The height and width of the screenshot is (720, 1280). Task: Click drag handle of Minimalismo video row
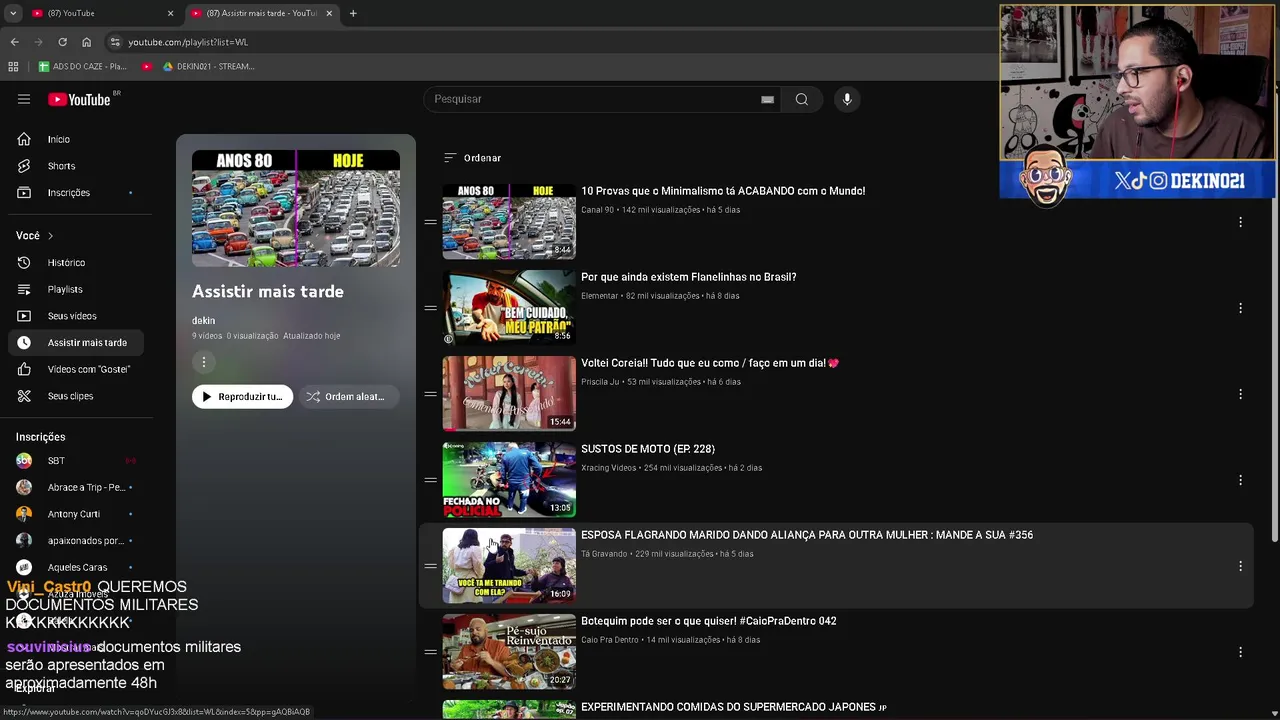(x=430, y=222)
